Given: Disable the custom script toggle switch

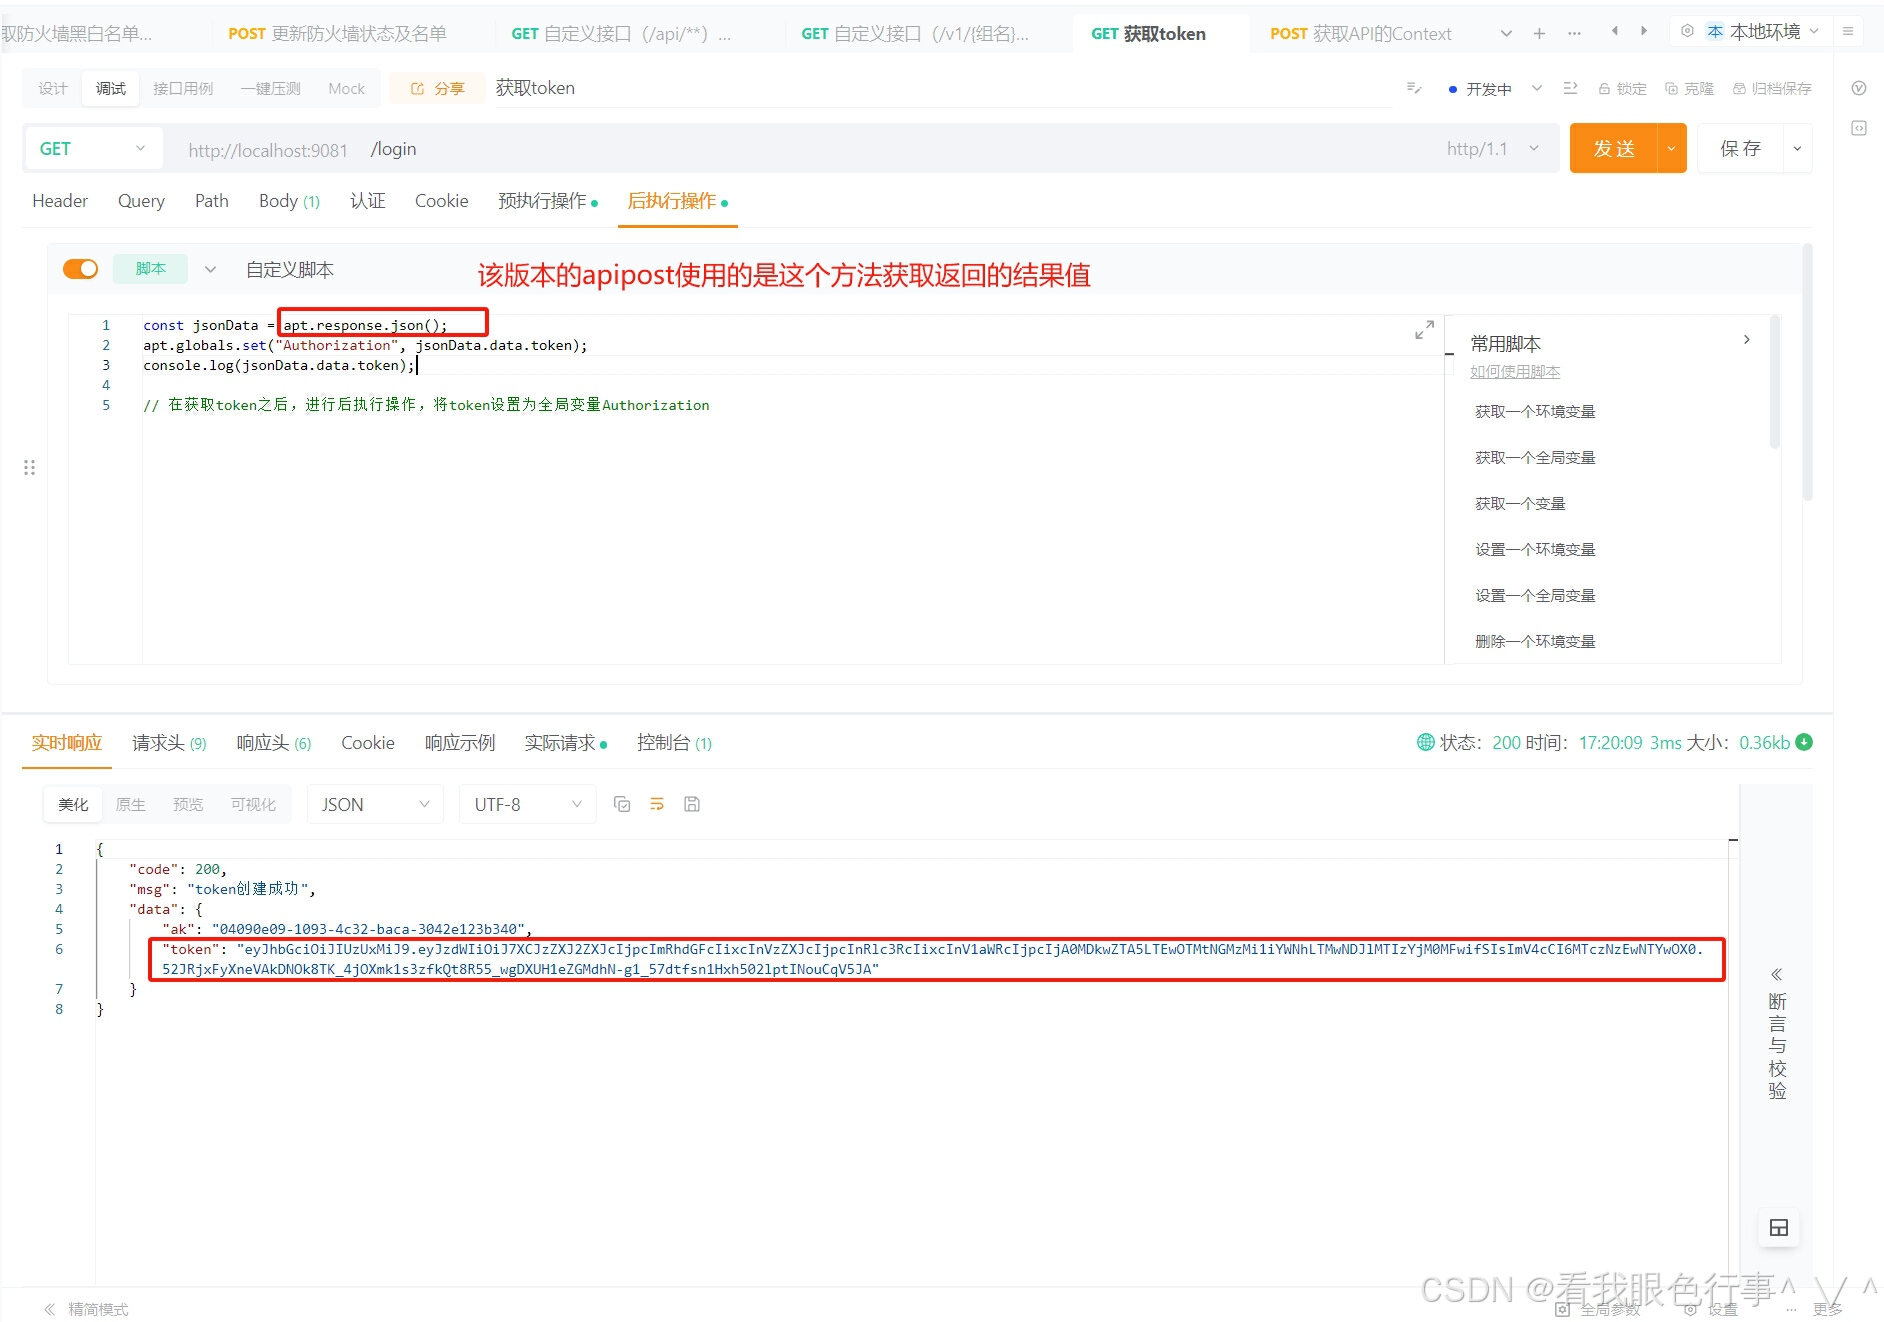Looking at the screenshot, I should (x=80, y=268).
